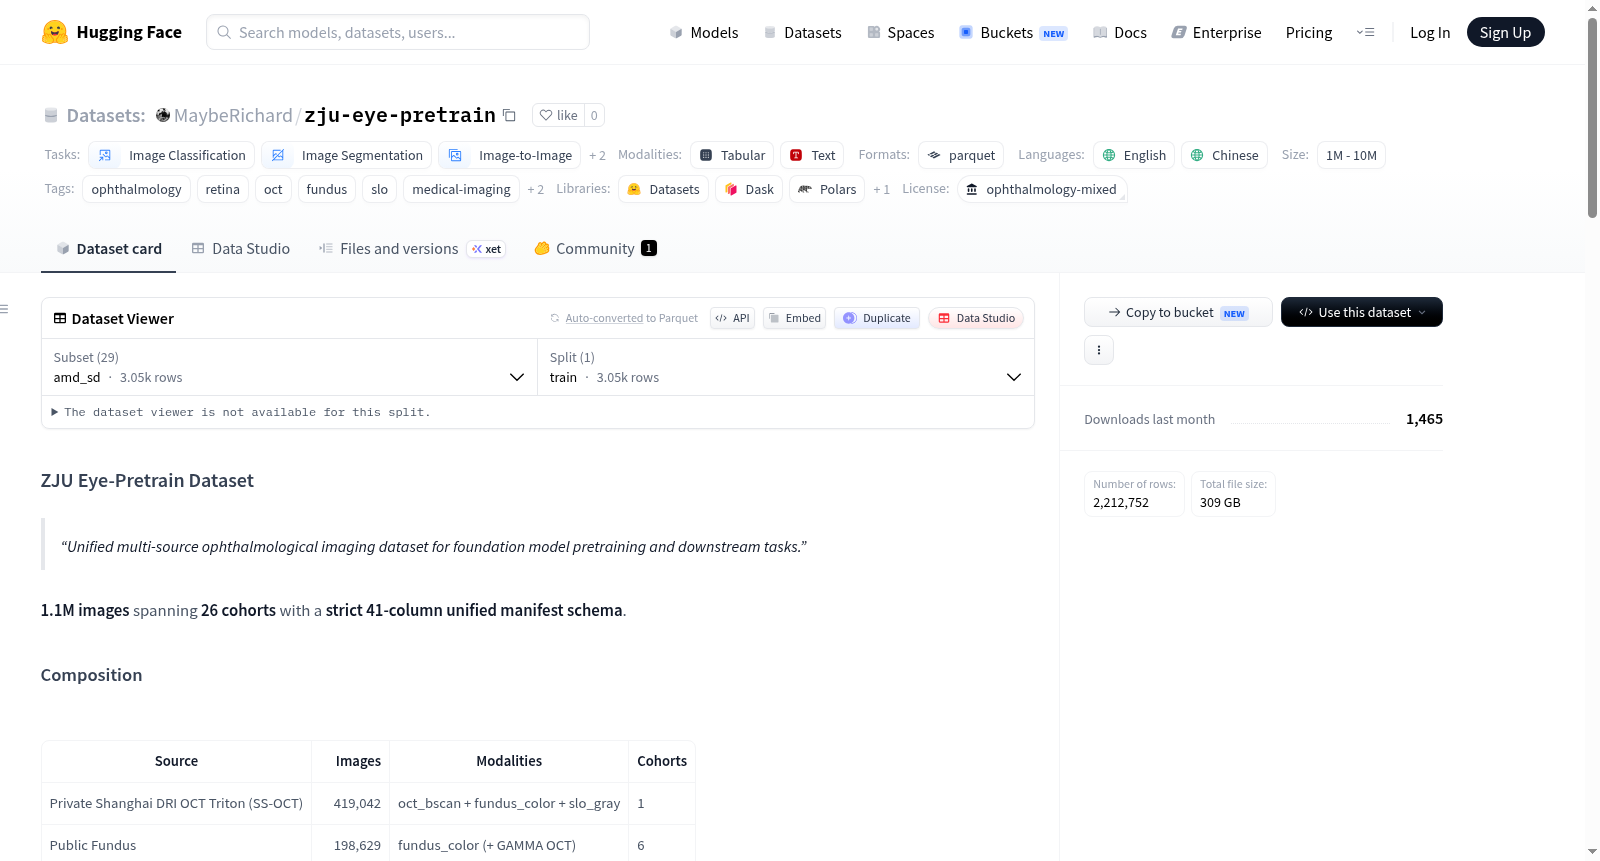Screen dimensions: 1600x861
Task: Click the Datasets: breadcrumb label
Action: pos(106,115)
